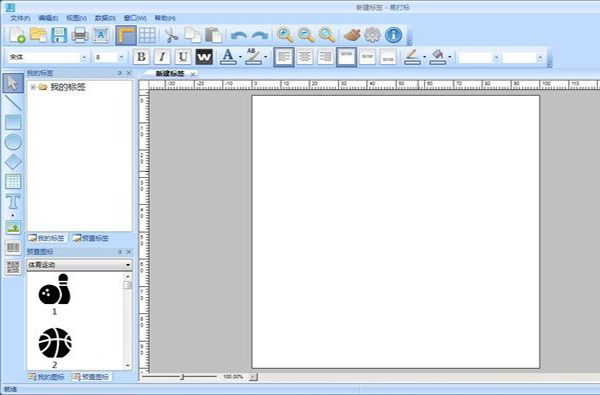
Task: Open the 体育运动 icon category dropdown
Action: point(79,264)
